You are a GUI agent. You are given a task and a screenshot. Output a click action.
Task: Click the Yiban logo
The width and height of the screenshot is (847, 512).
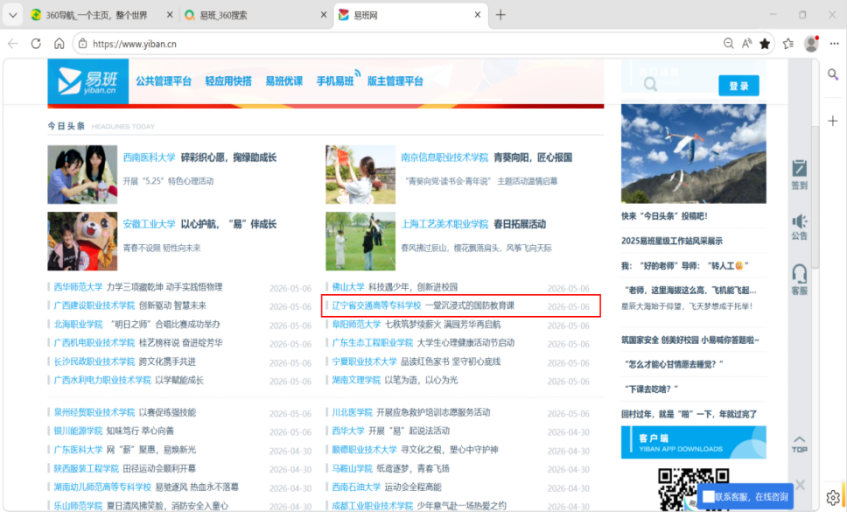(x=88, y=81)
